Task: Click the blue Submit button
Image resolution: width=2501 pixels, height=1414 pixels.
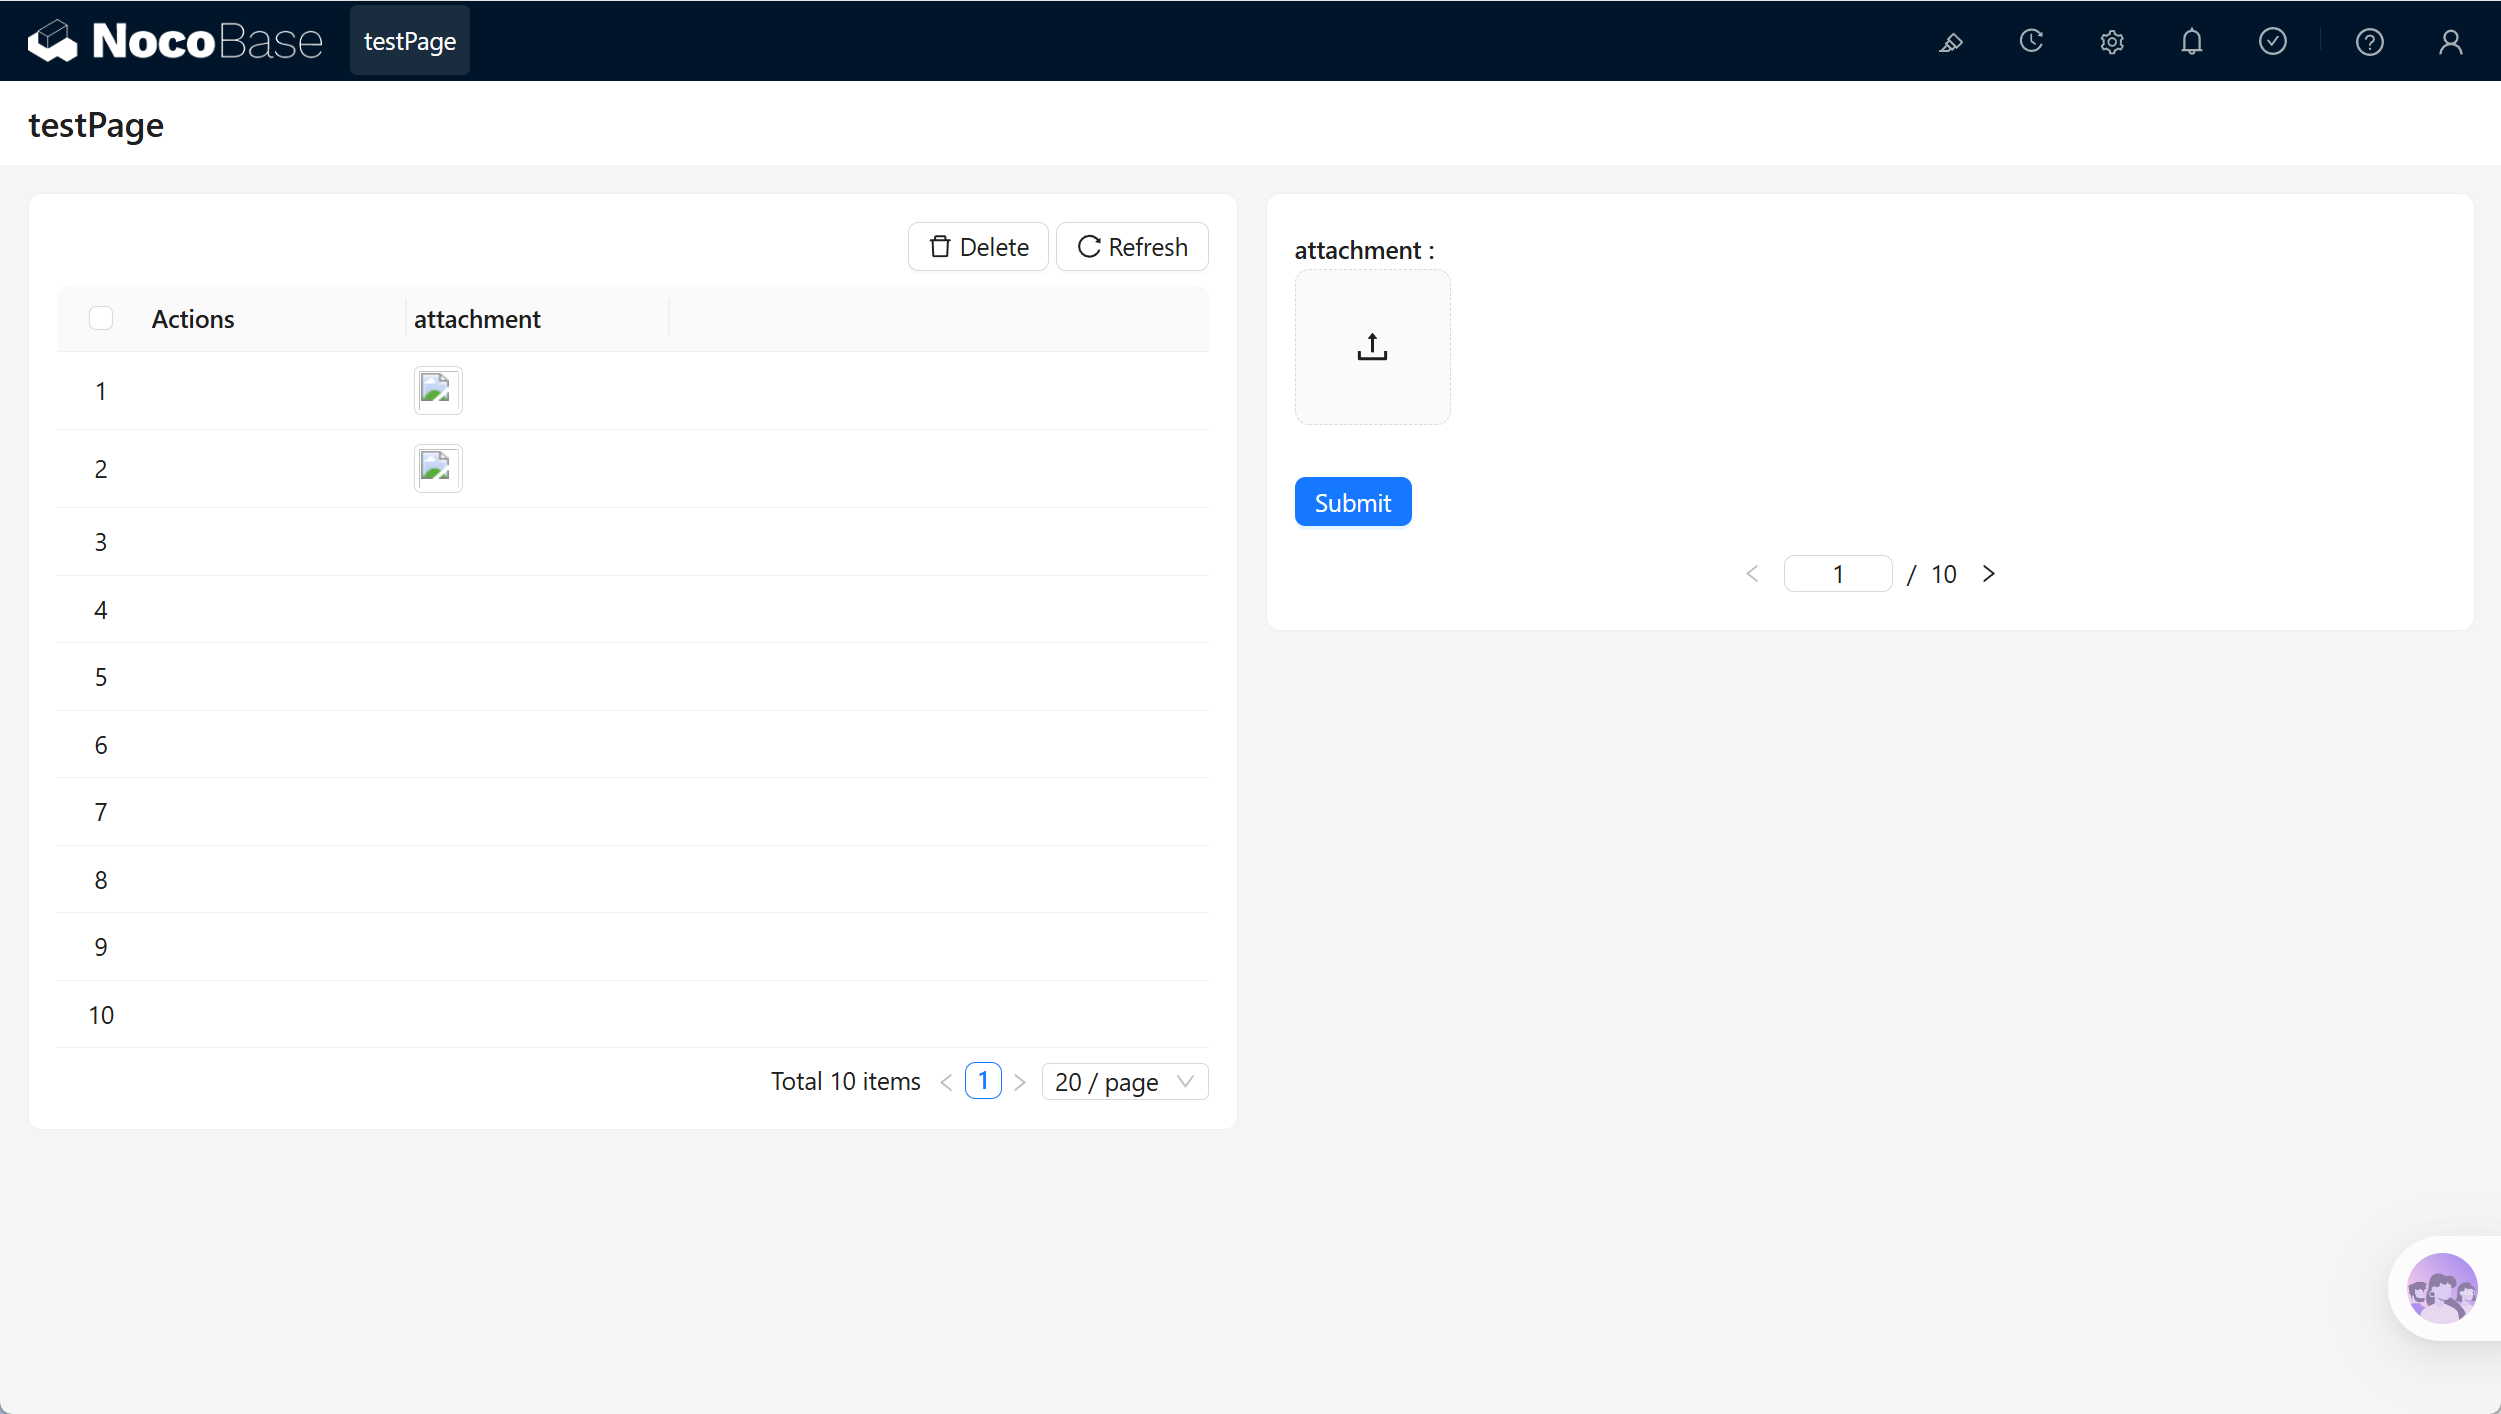Action: (x=1353, y=502)
